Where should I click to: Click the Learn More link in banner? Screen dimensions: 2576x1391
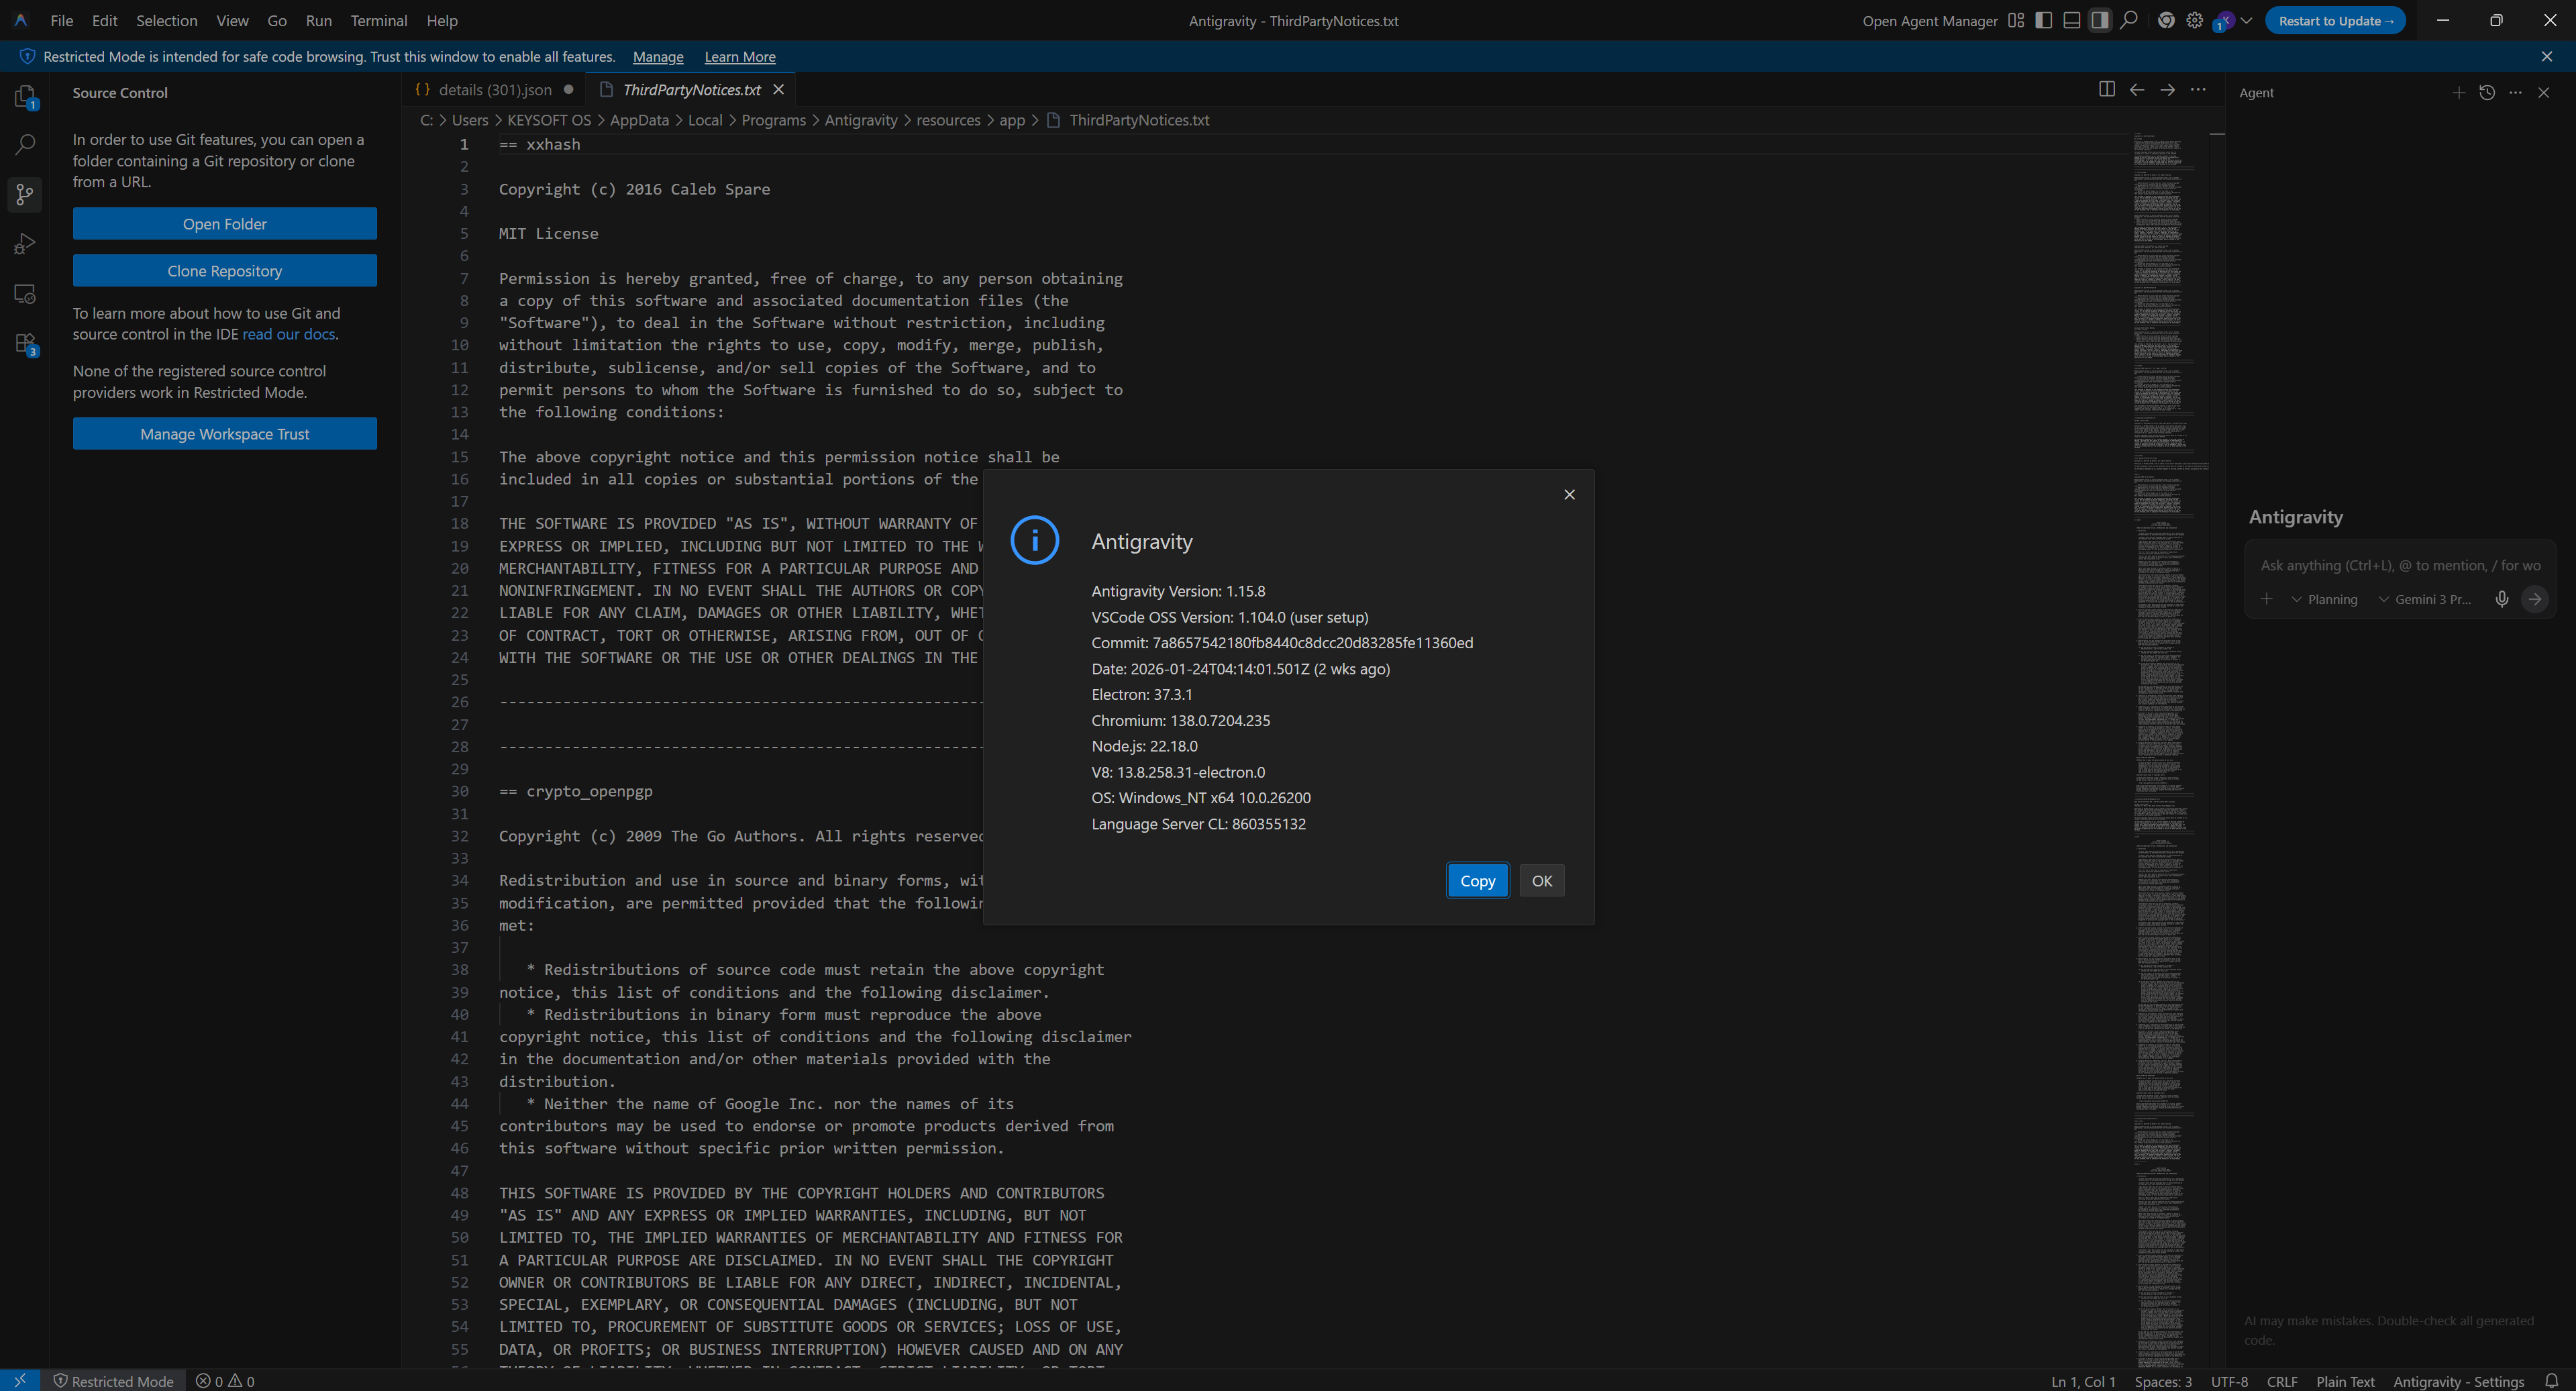[x=739, y=57]
